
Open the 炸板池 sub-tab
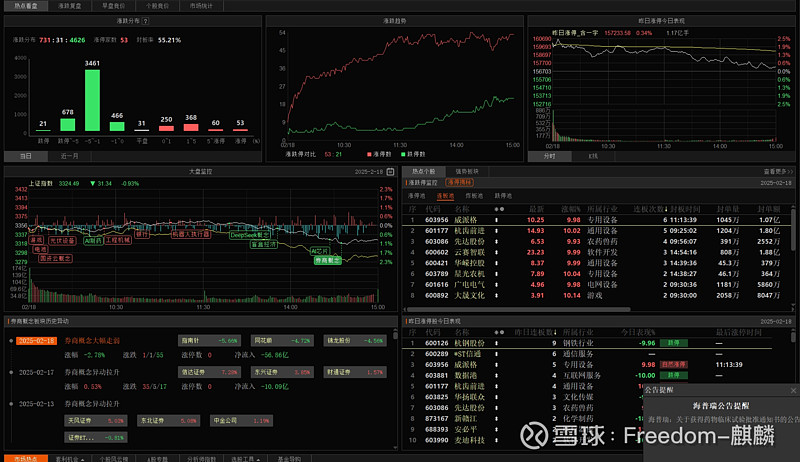click(474, 196)
